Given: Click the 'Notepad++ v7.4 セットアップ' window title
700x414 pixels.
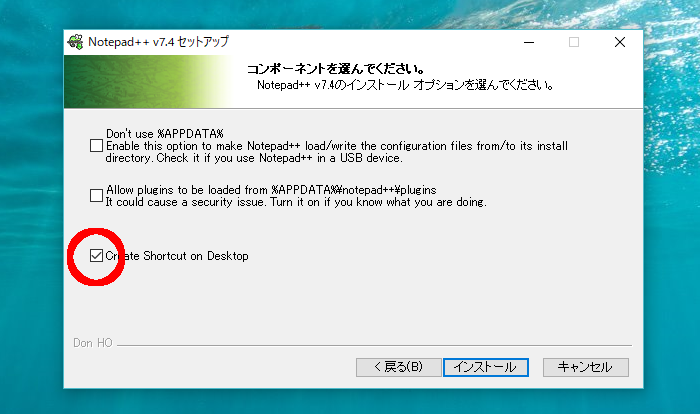Looking at the screenshot, I should pos(158,42).
